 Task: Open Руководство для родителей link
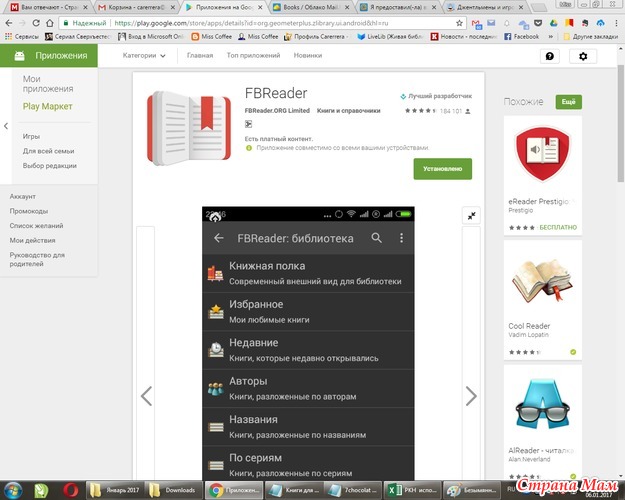click(x=37, y=259)
